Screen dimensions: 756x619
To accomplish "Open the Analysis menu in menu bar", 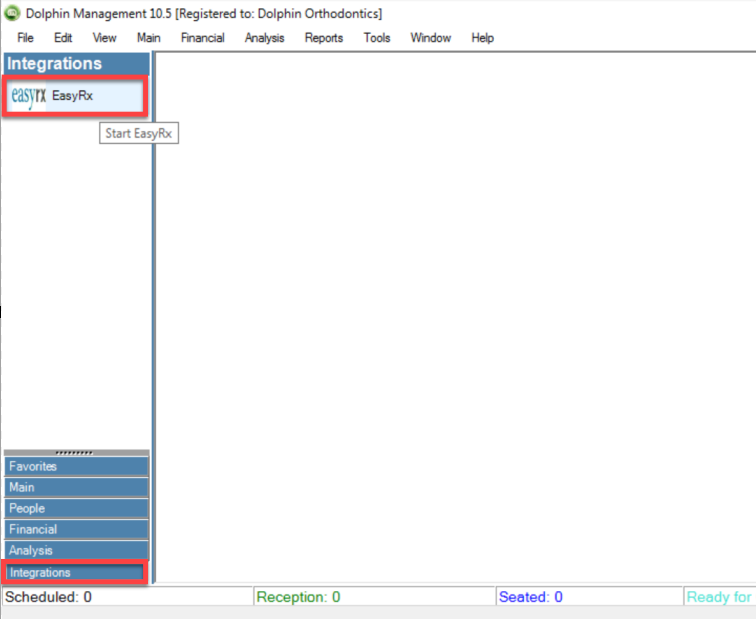I will click(265, 38).
